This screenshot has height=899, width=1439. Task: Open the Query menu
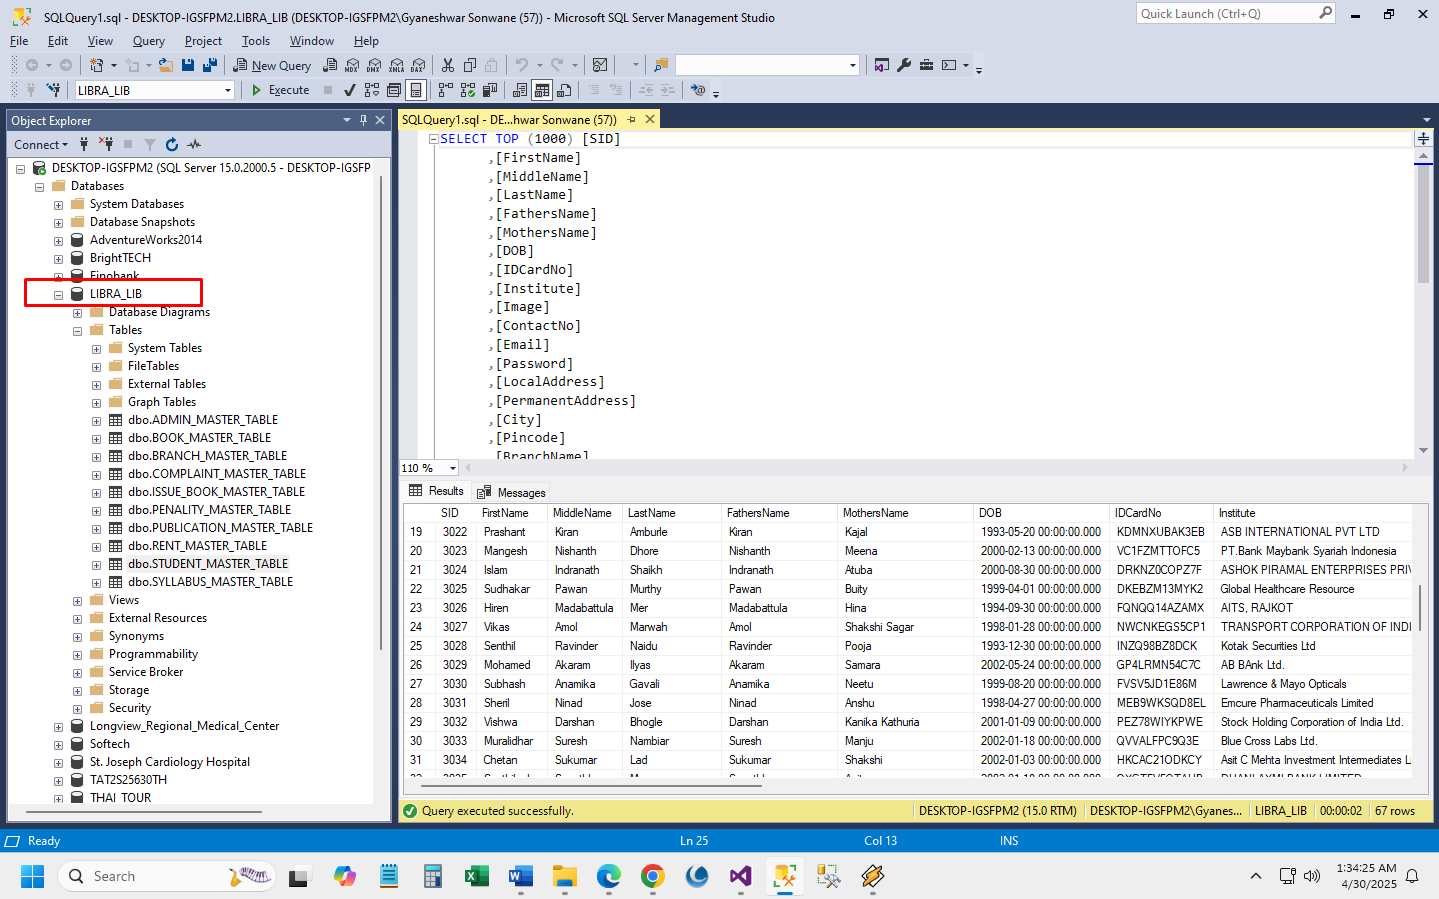point(149,41)
